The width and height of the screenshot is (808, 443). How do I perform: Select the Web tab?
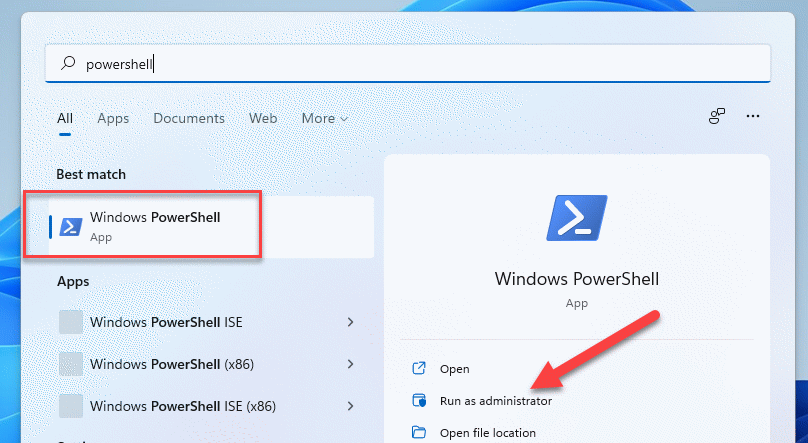coord(263,118)
